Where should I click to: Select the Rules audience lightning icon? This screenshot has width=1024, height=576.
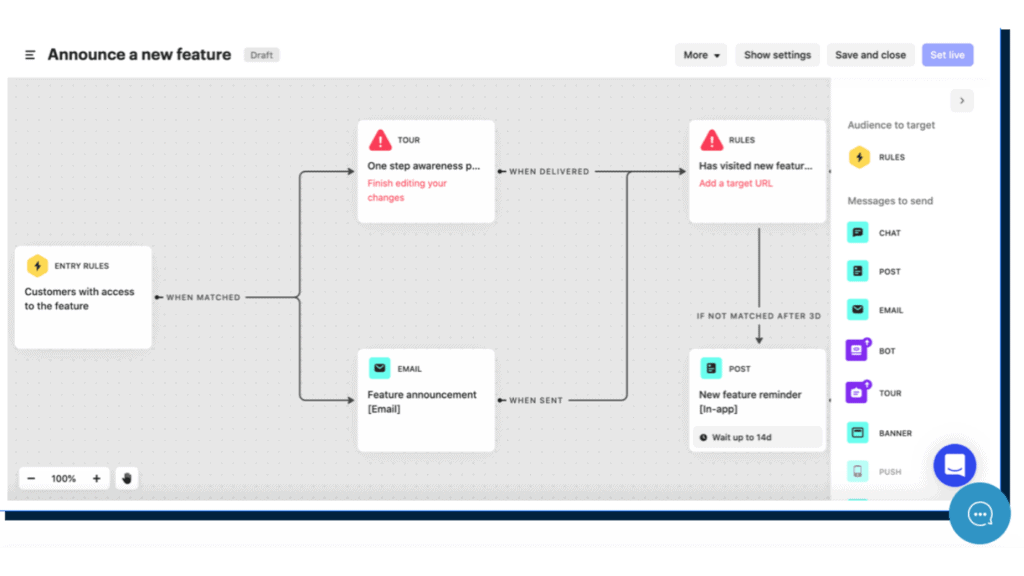(859, 157)
